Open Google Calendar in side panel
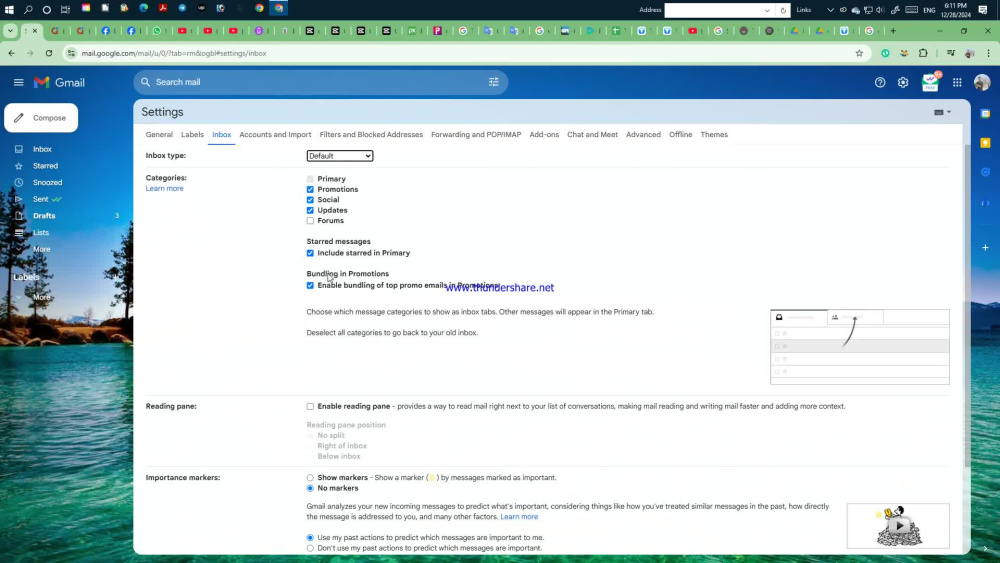1000x563 pixels. pos(985,113)
